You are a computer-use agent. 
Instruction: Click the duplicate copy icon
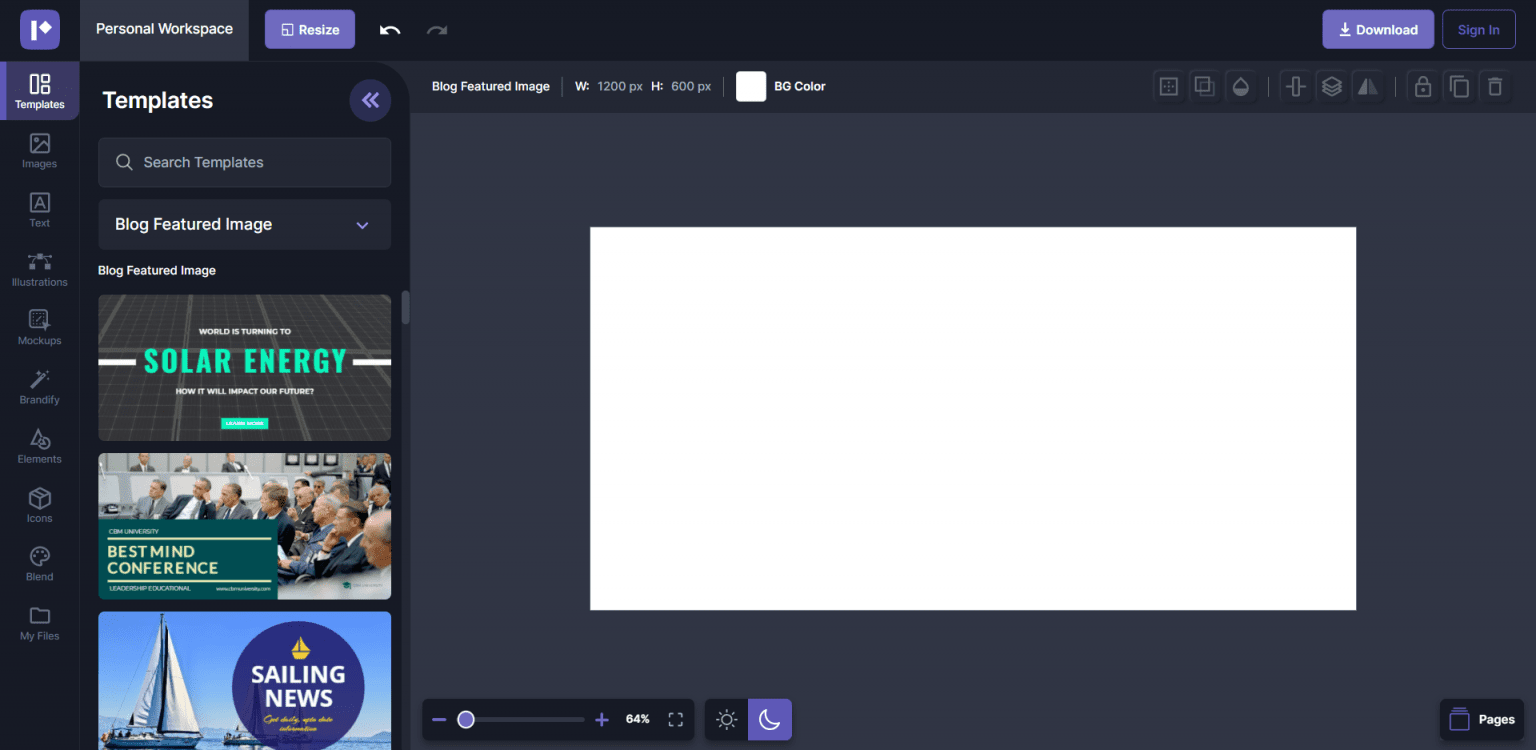[1459, 87]
